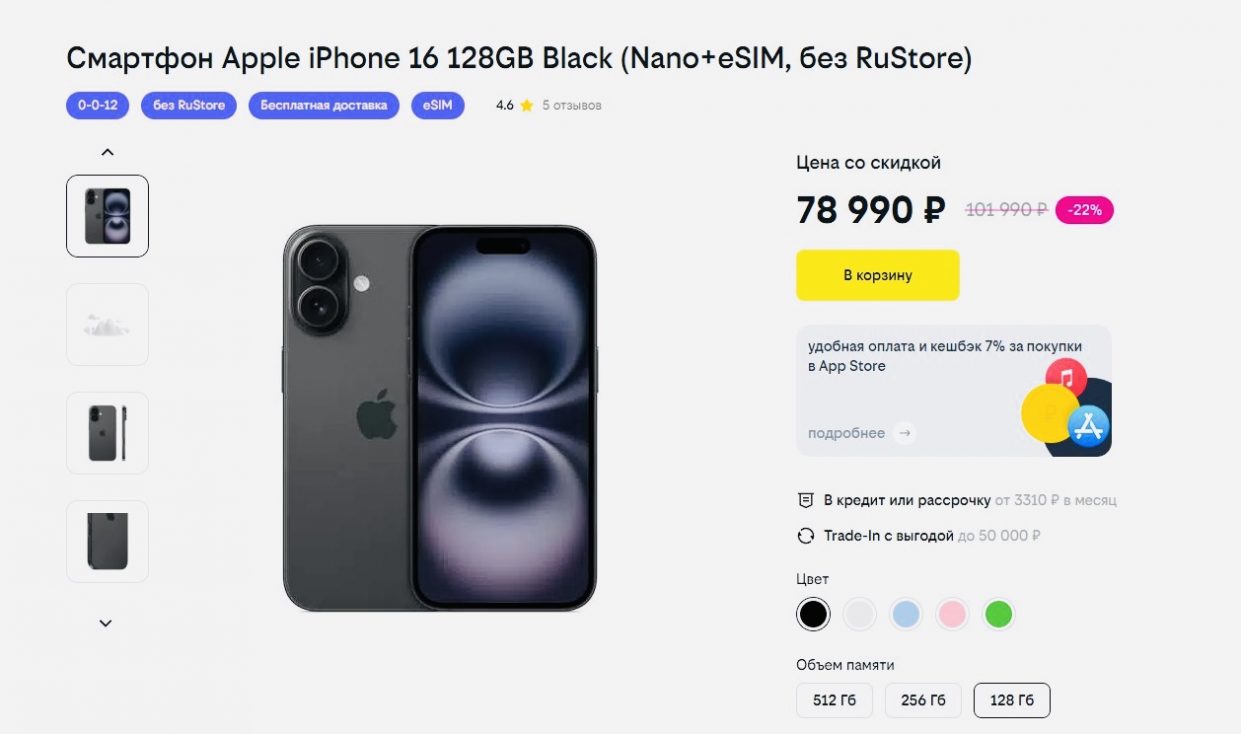Click the App Store icon in banner

1088,427
